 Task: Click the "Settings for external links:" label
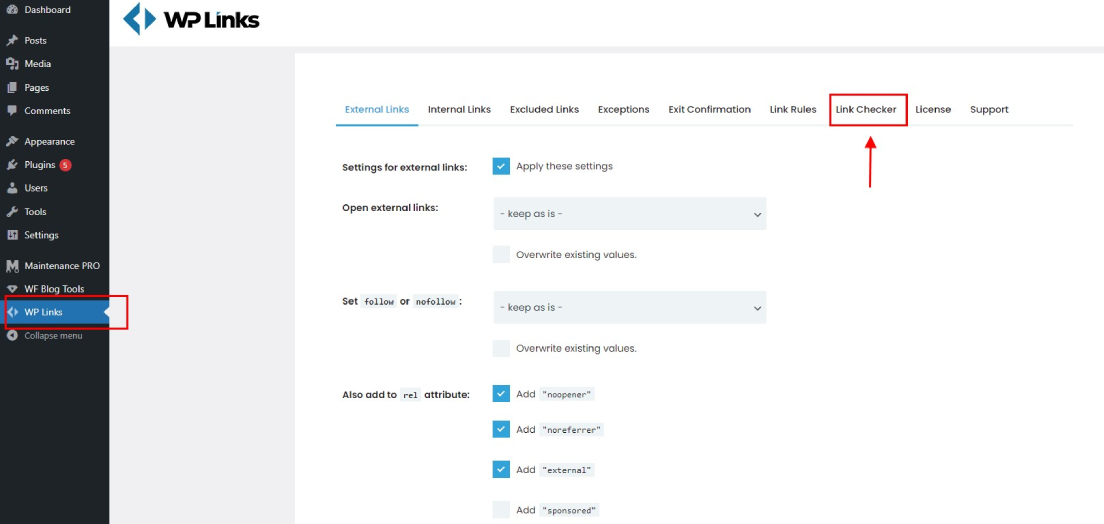point(404,168)
